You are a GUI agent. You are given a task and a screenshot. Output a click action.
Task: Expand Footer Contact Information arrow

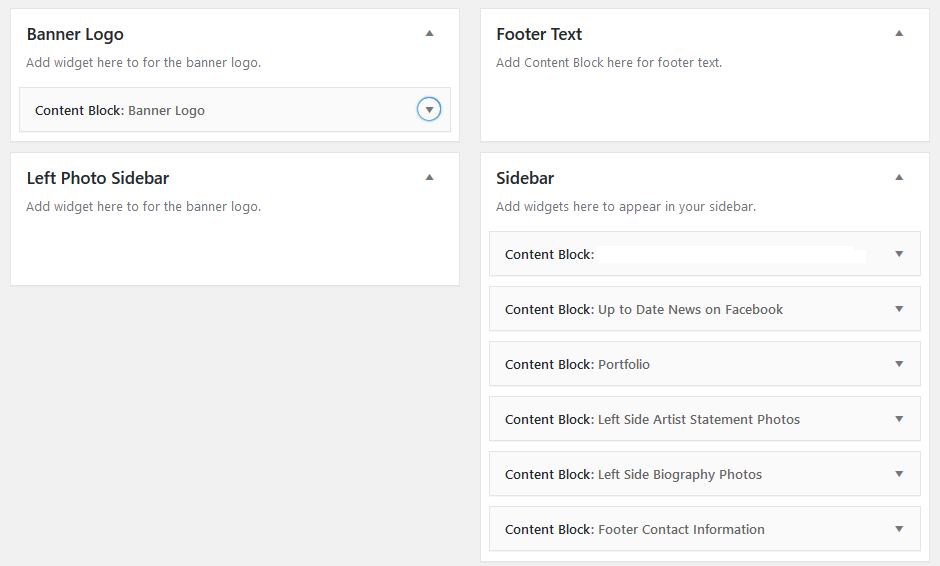coord(899,529)
